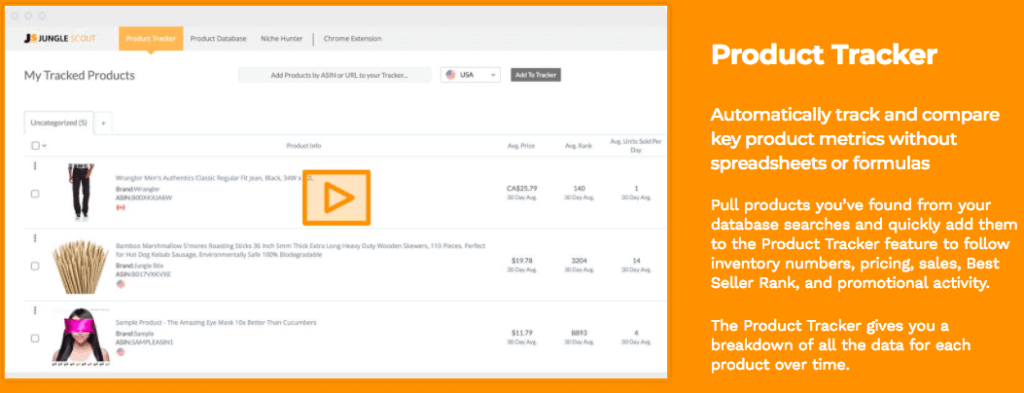Toggle the select-all checkbox in header
The width and height of the screenshot is (1024, 393).
click(35, 146)
